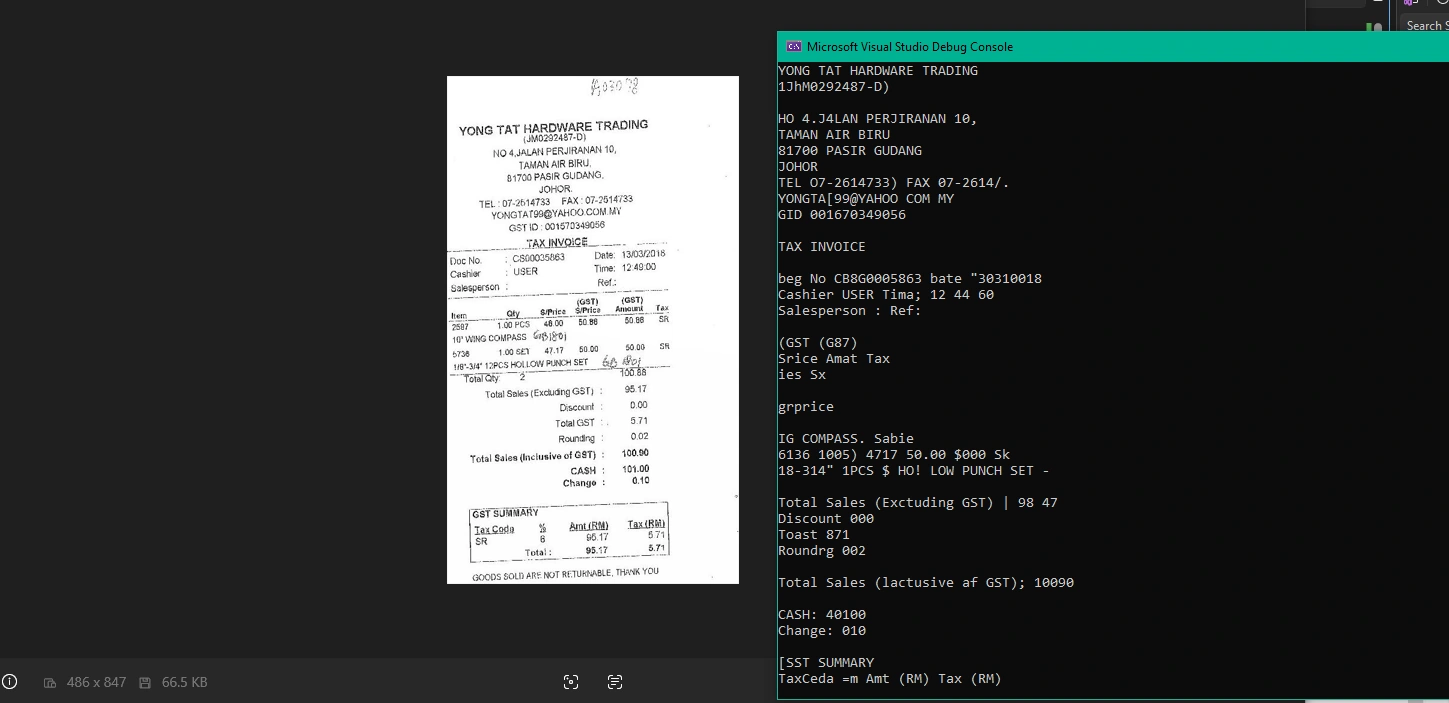Viewport: 1449px width, 703px height.
Task: Click console line 'Toast 871'
Action: tap(814, 535)
